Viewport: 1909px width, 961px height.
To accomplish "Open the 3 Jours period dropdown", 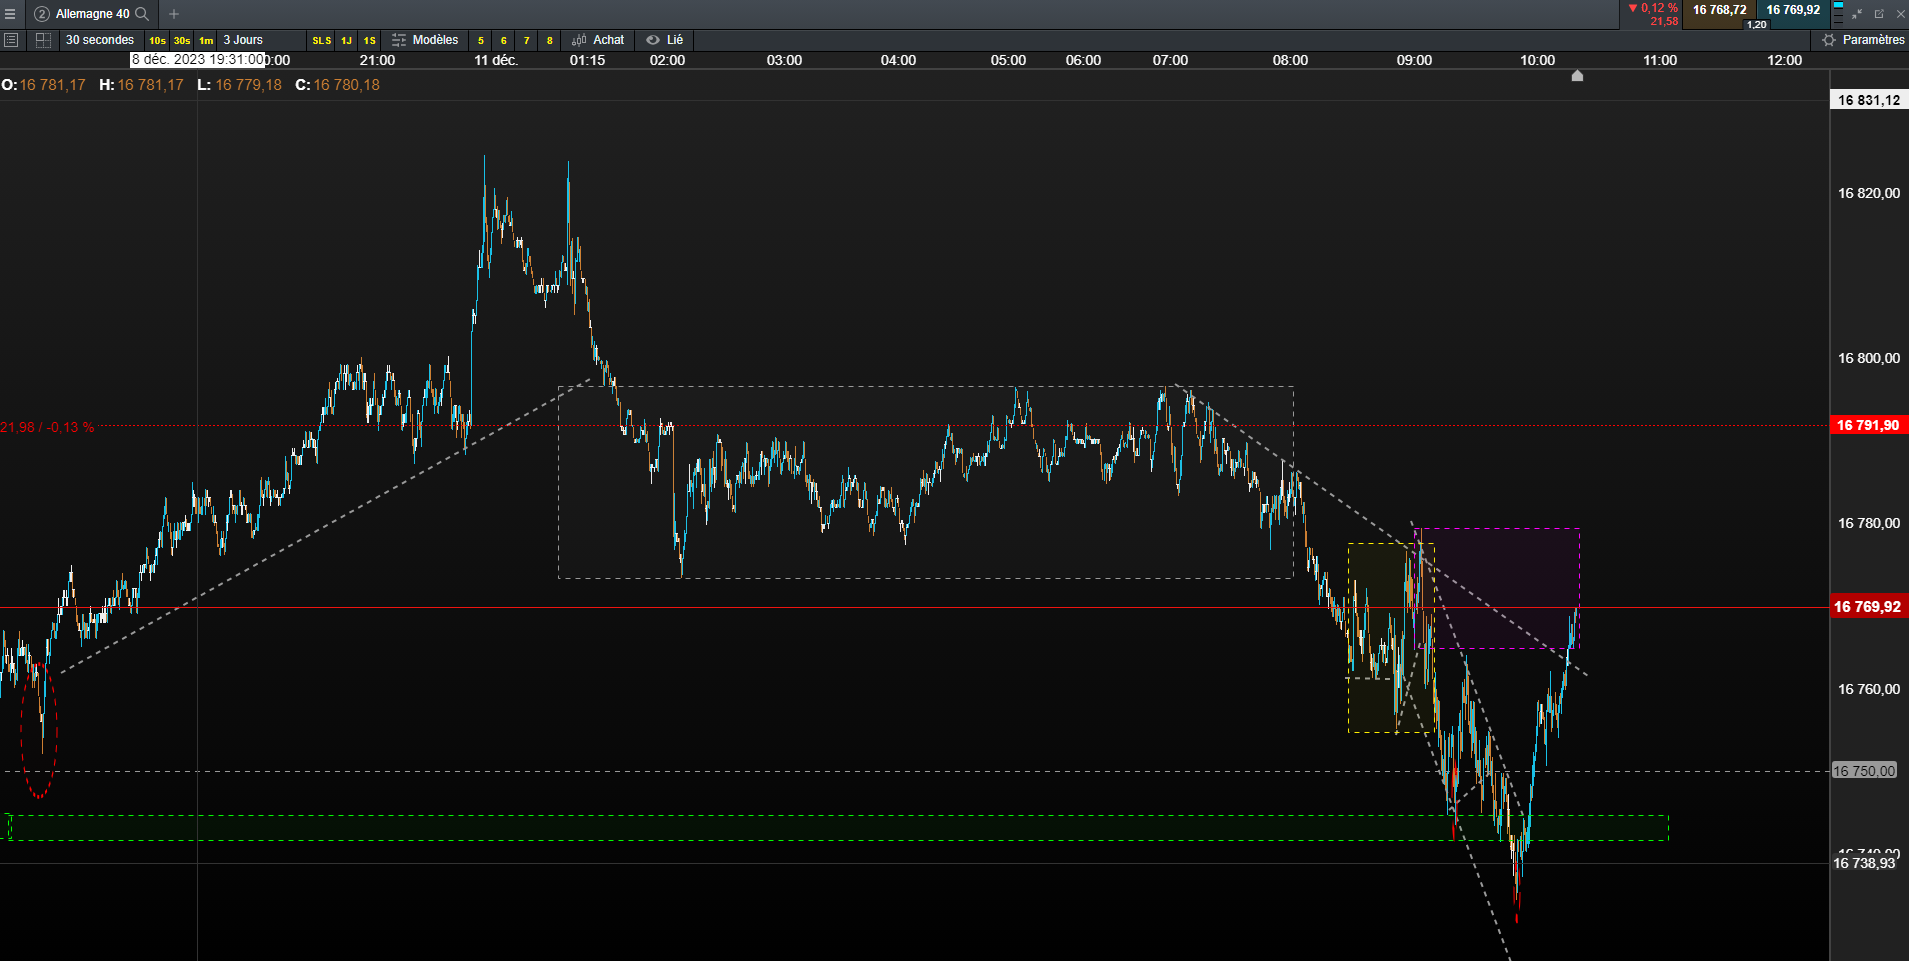I will pyautogui.click(x=262, y=40).
